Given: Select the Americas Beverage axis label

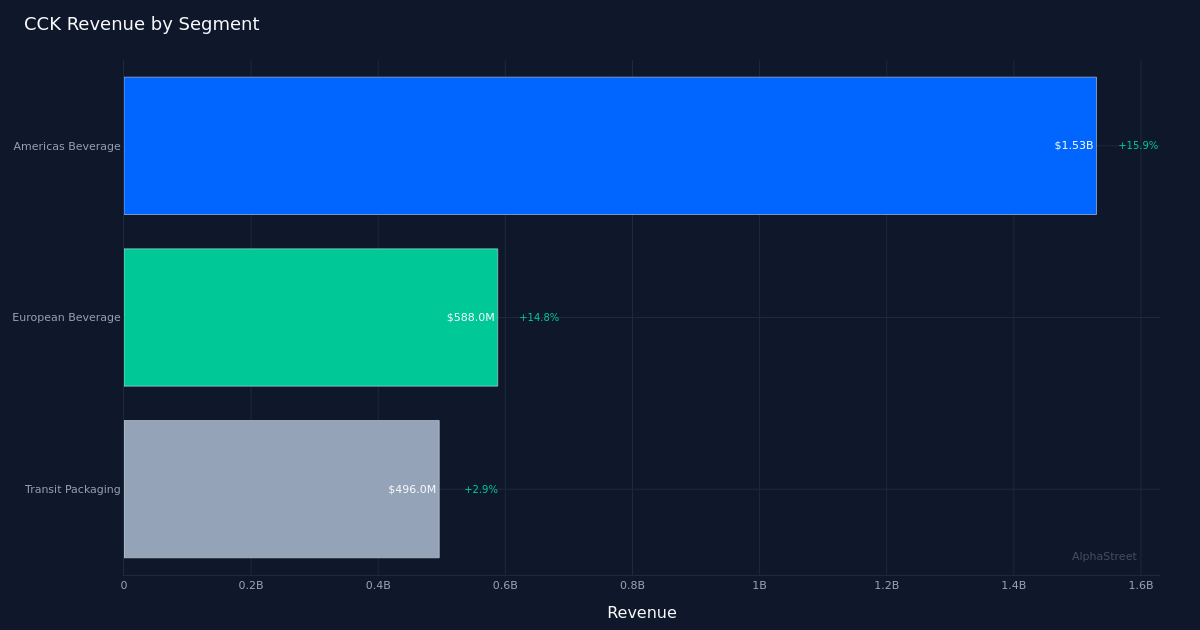Looking at the screenshot, I should 65,145.
